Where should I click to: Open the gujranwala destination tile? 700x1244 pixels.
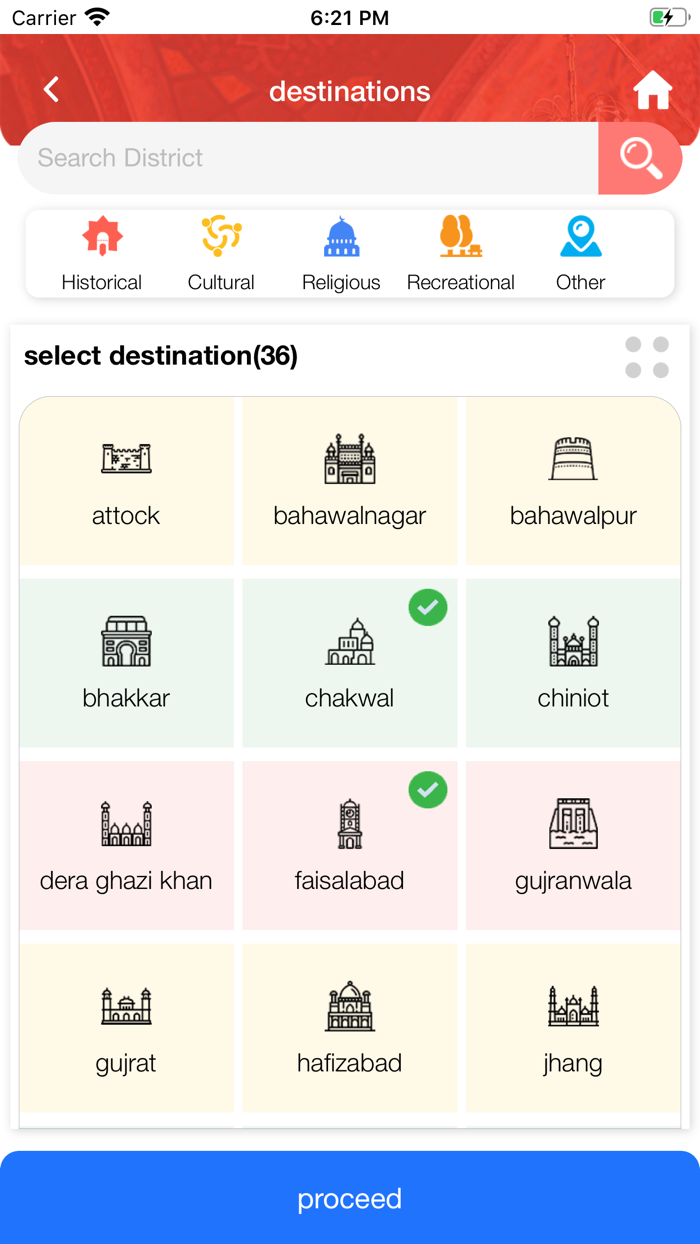pos(572,845)
